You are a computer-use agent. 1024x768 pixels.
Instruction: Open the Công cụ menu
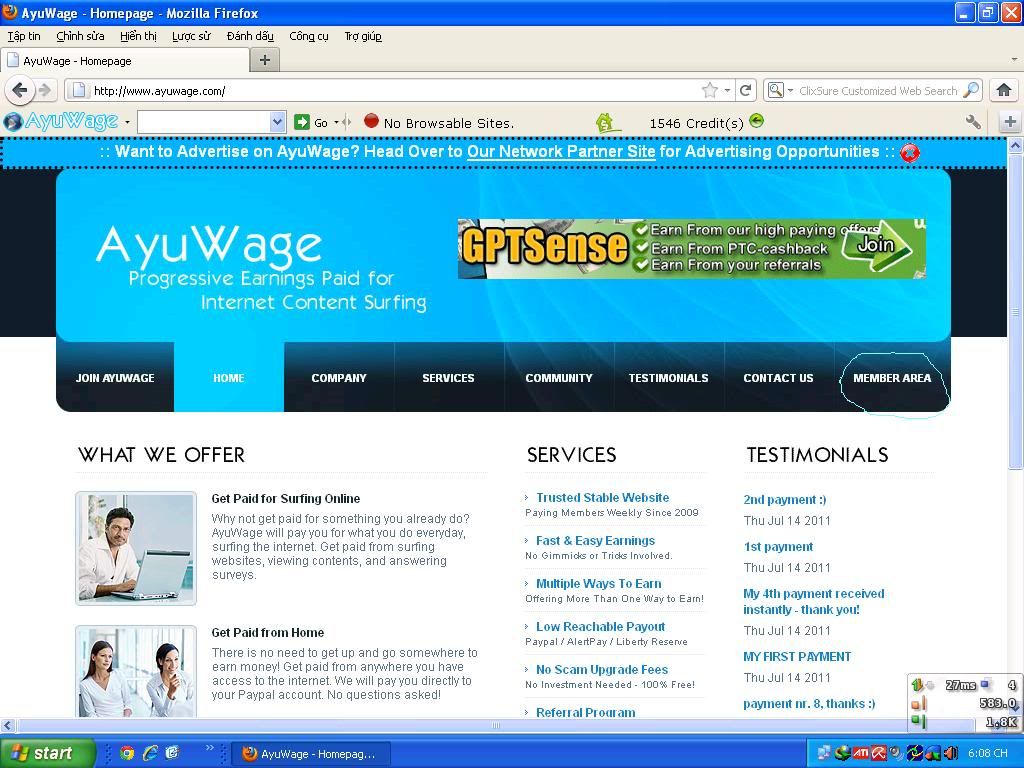click(x=309, y=36)
